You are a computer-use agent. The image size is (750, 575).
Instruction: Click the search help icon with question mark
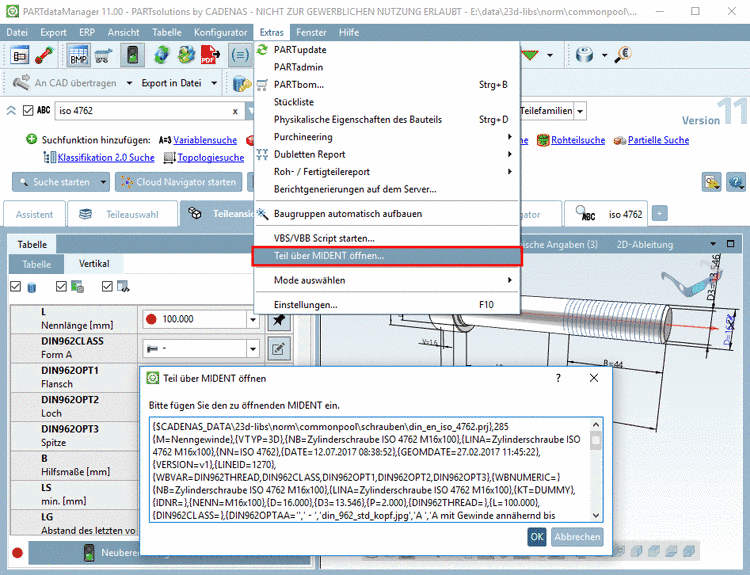(736, 182)
